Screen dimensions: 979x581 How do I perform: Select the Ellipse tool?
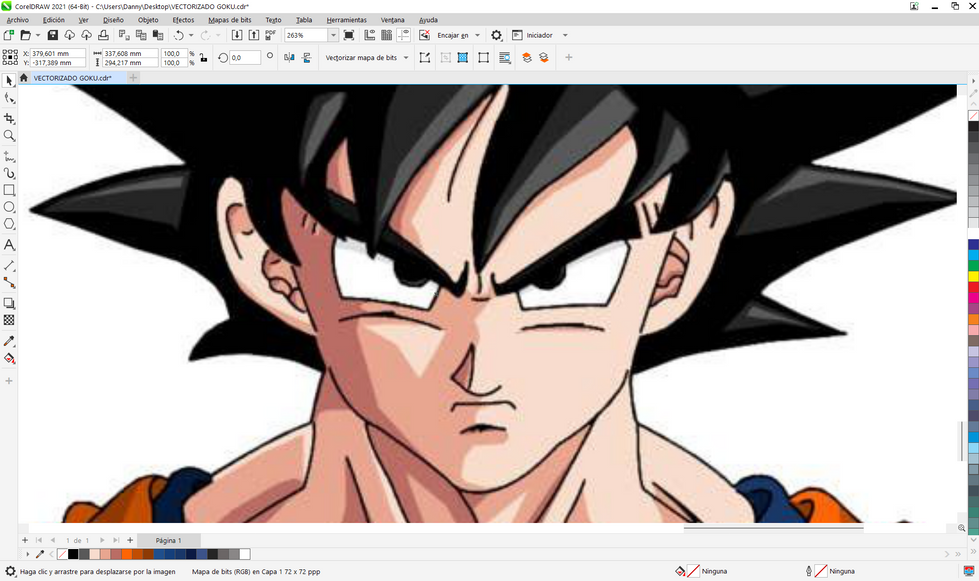pyautogui.click(x=9, y=207)
